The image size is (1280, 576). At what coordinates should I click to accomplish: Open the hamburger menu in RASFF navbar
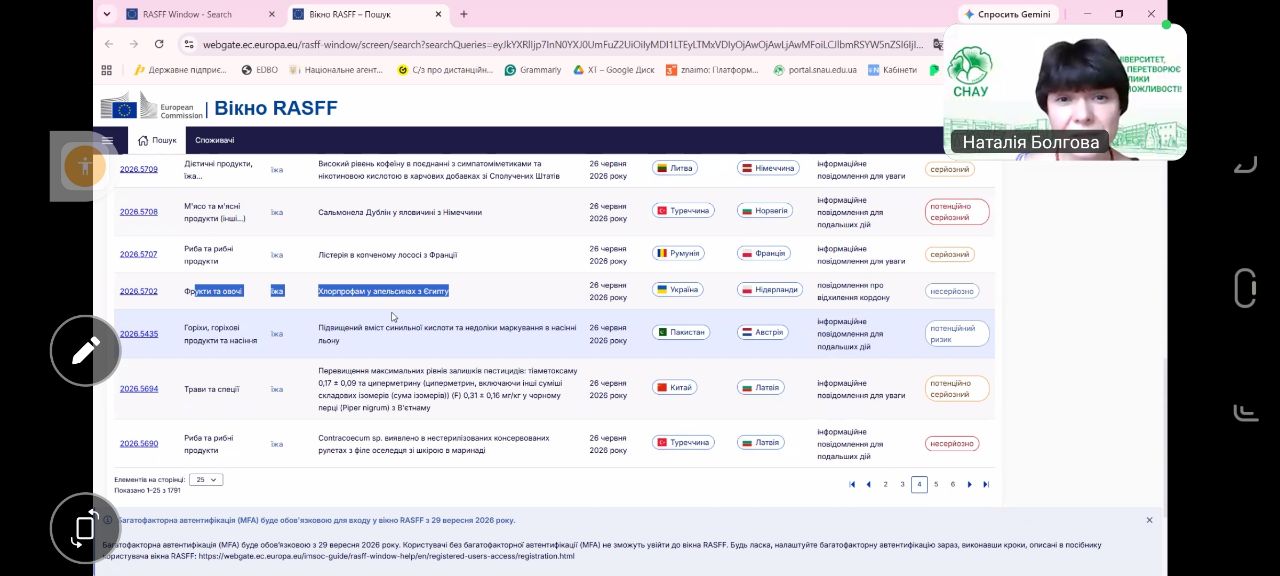107,140
